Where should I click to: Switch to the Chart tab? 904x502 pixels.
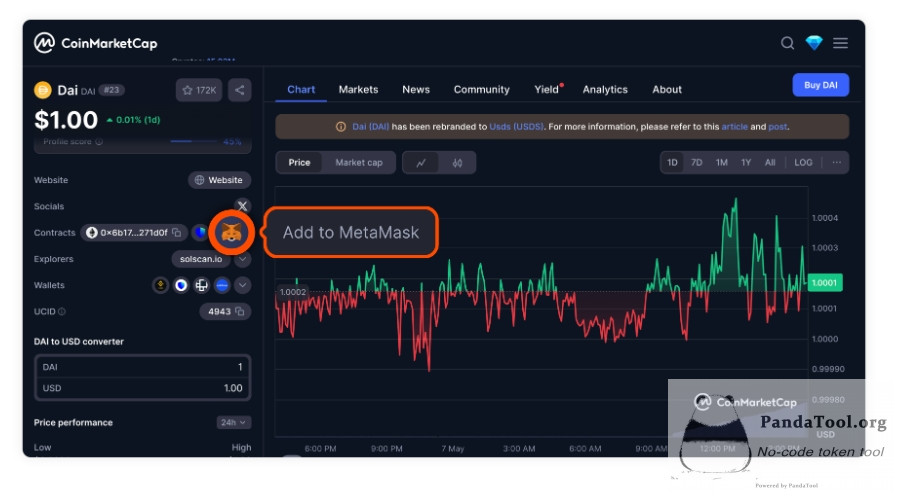301,89
